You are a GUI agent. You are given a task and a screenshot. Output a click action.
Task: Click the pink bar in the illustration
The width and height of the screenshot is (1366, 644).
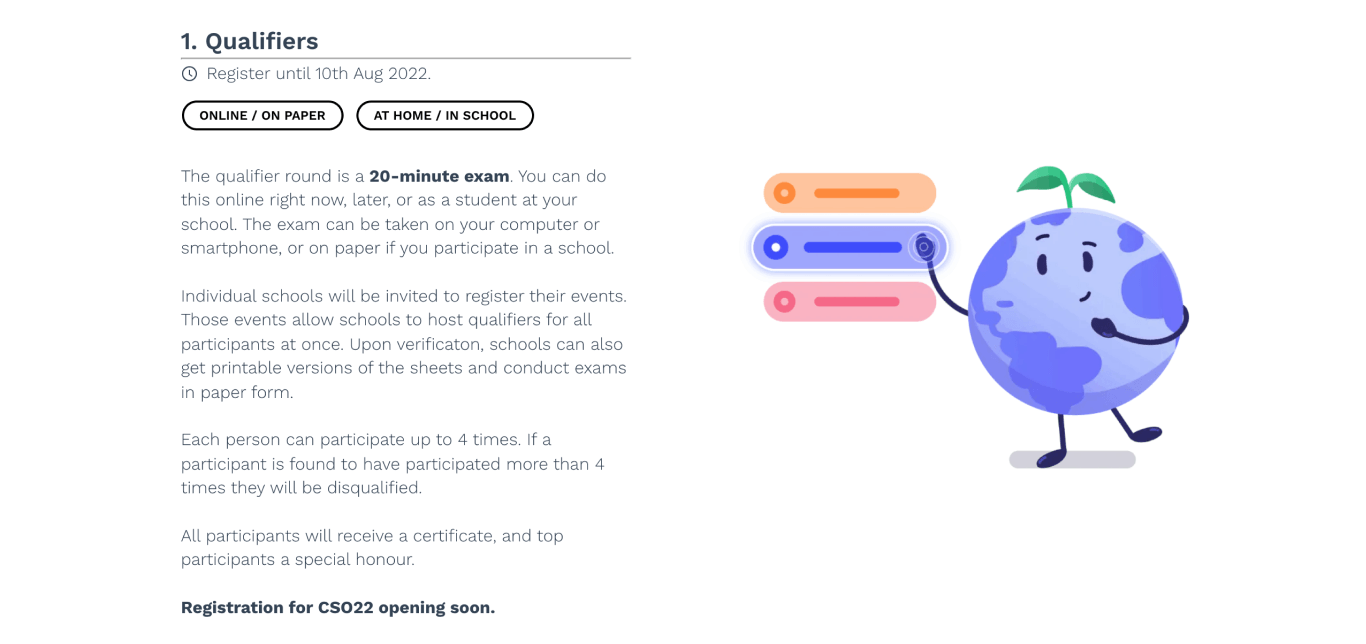856,301
